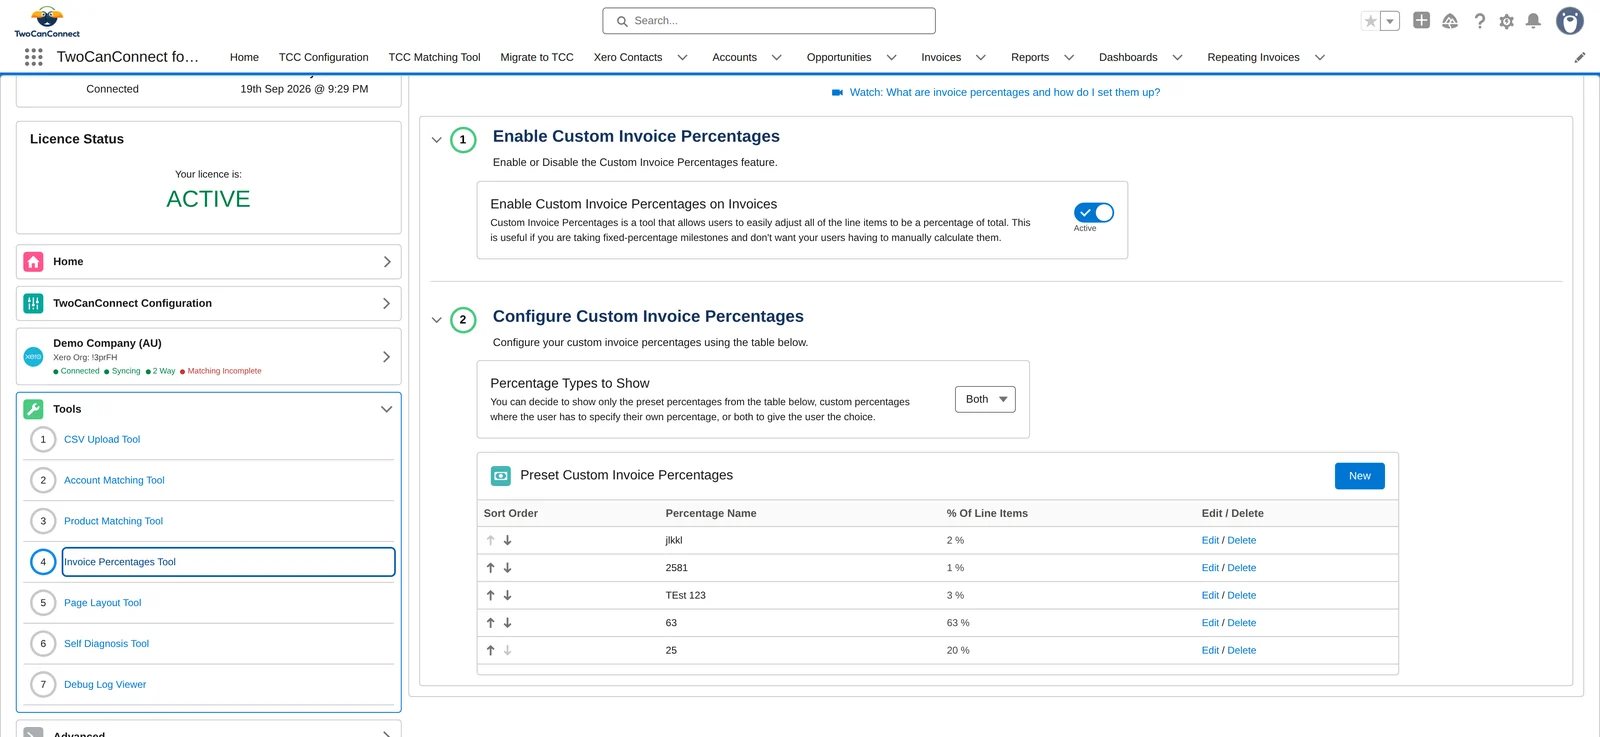Delete the TEst 123 percentage

(x=1242, y=595)
